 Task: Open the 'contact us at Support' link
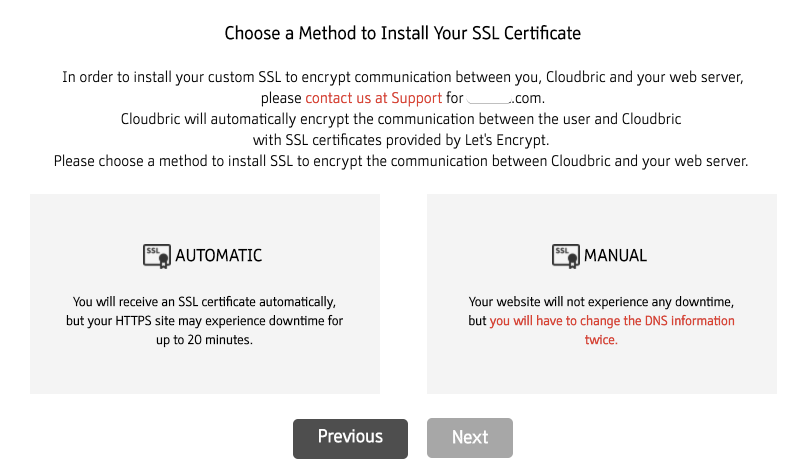pos(373,98)
